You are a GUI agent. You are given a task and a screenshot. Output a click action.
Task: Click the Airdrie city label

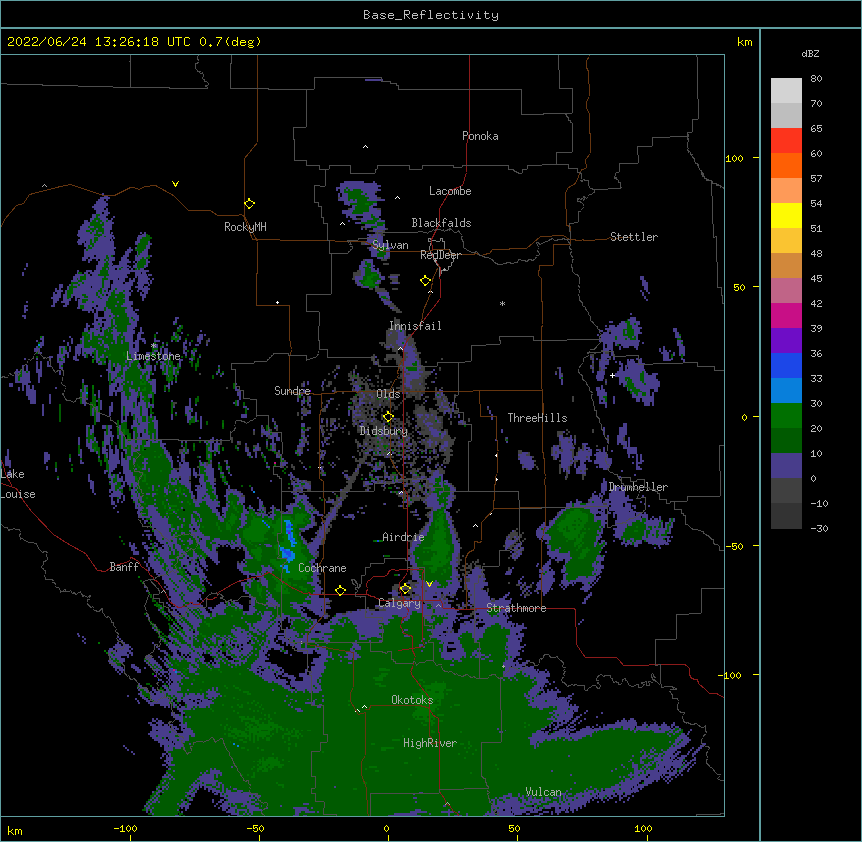point(403,537)
